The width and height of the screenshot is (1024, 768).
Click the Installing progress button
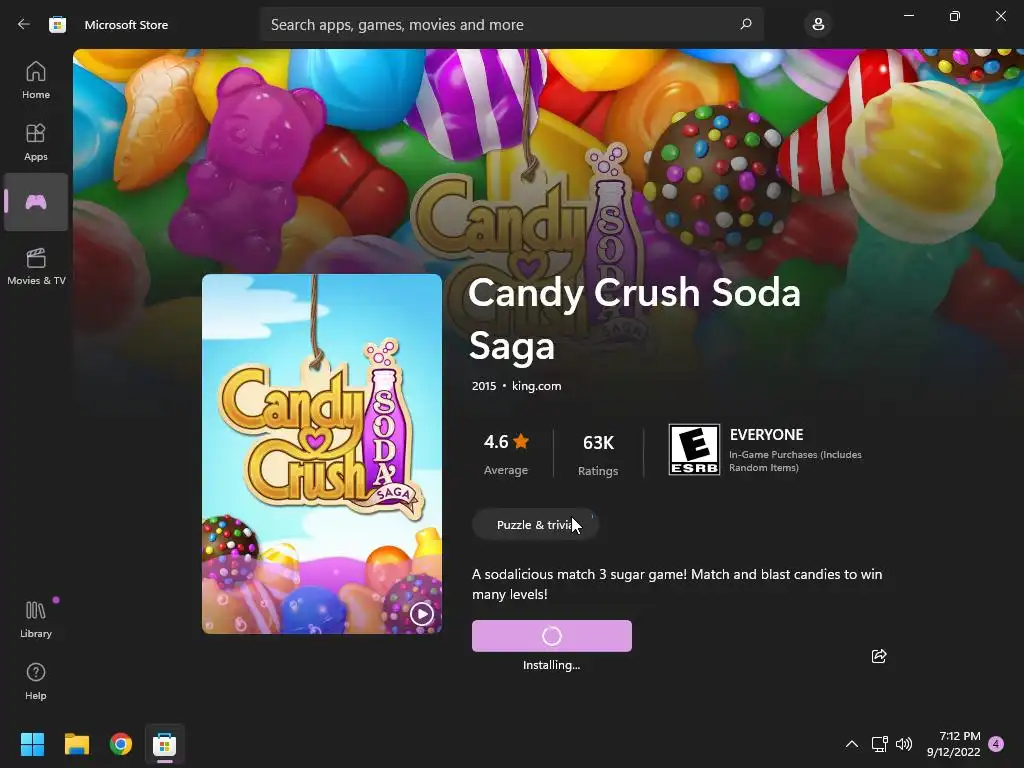552,635
